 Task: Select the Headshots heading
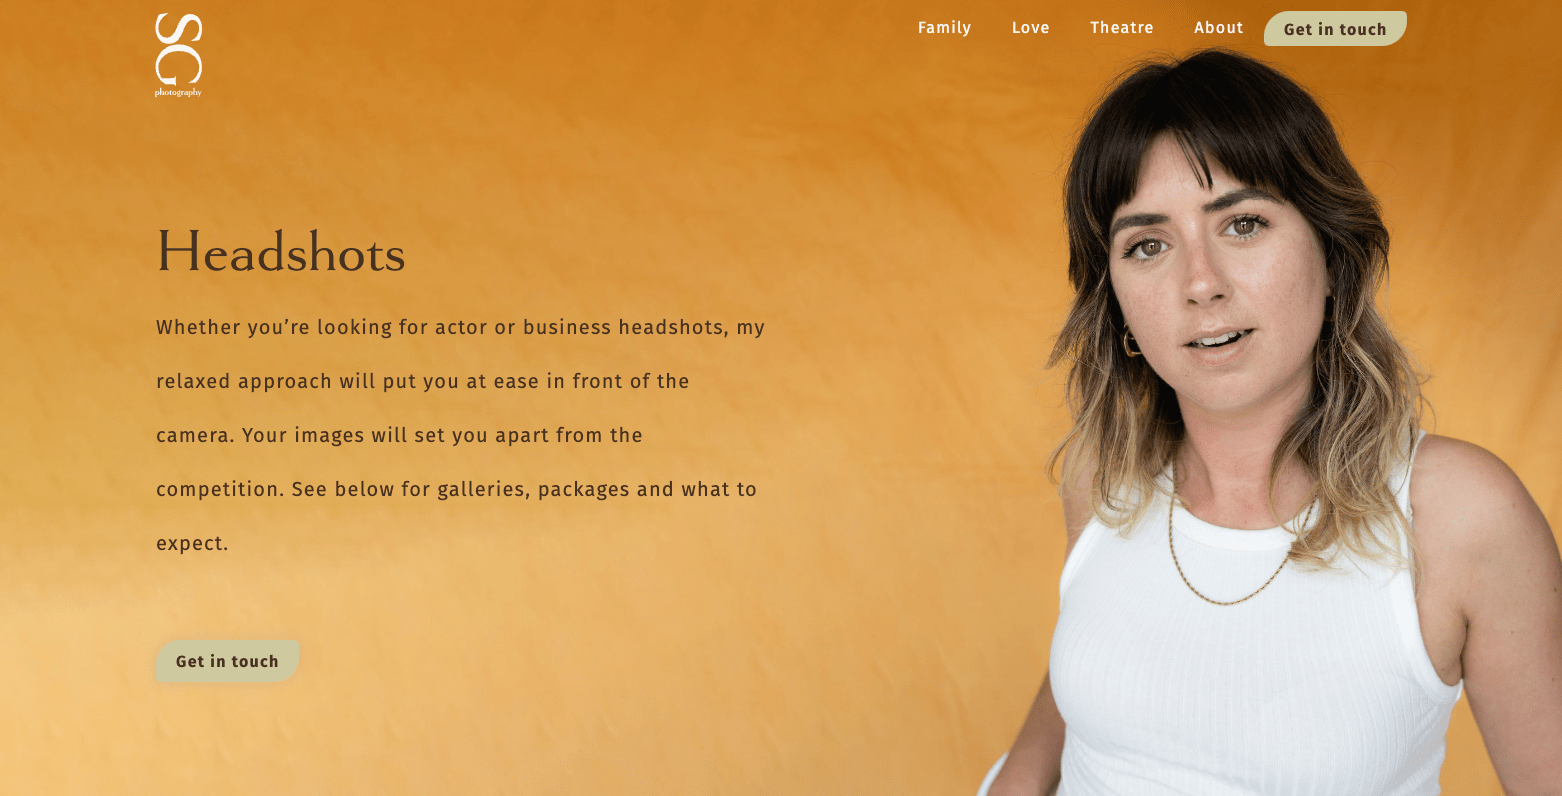[281, 251]
